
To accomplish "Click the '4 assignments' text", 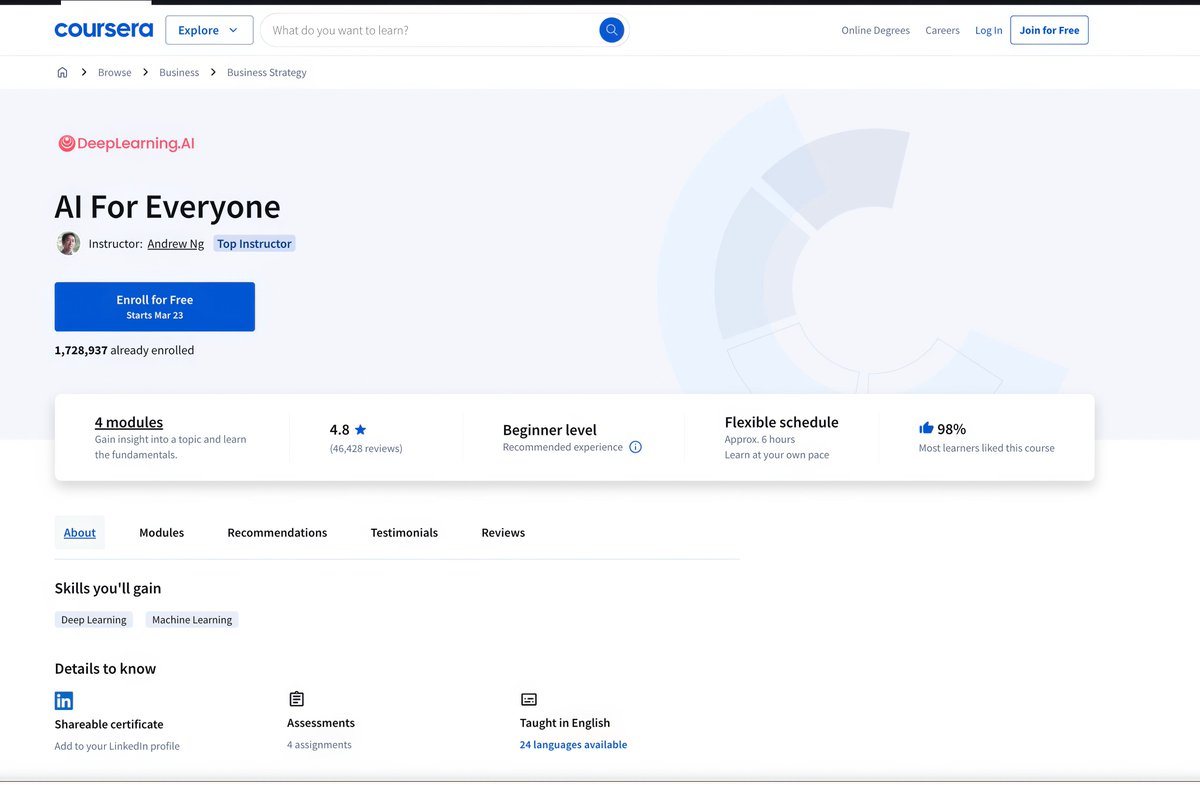I will (x=319, y=744).
